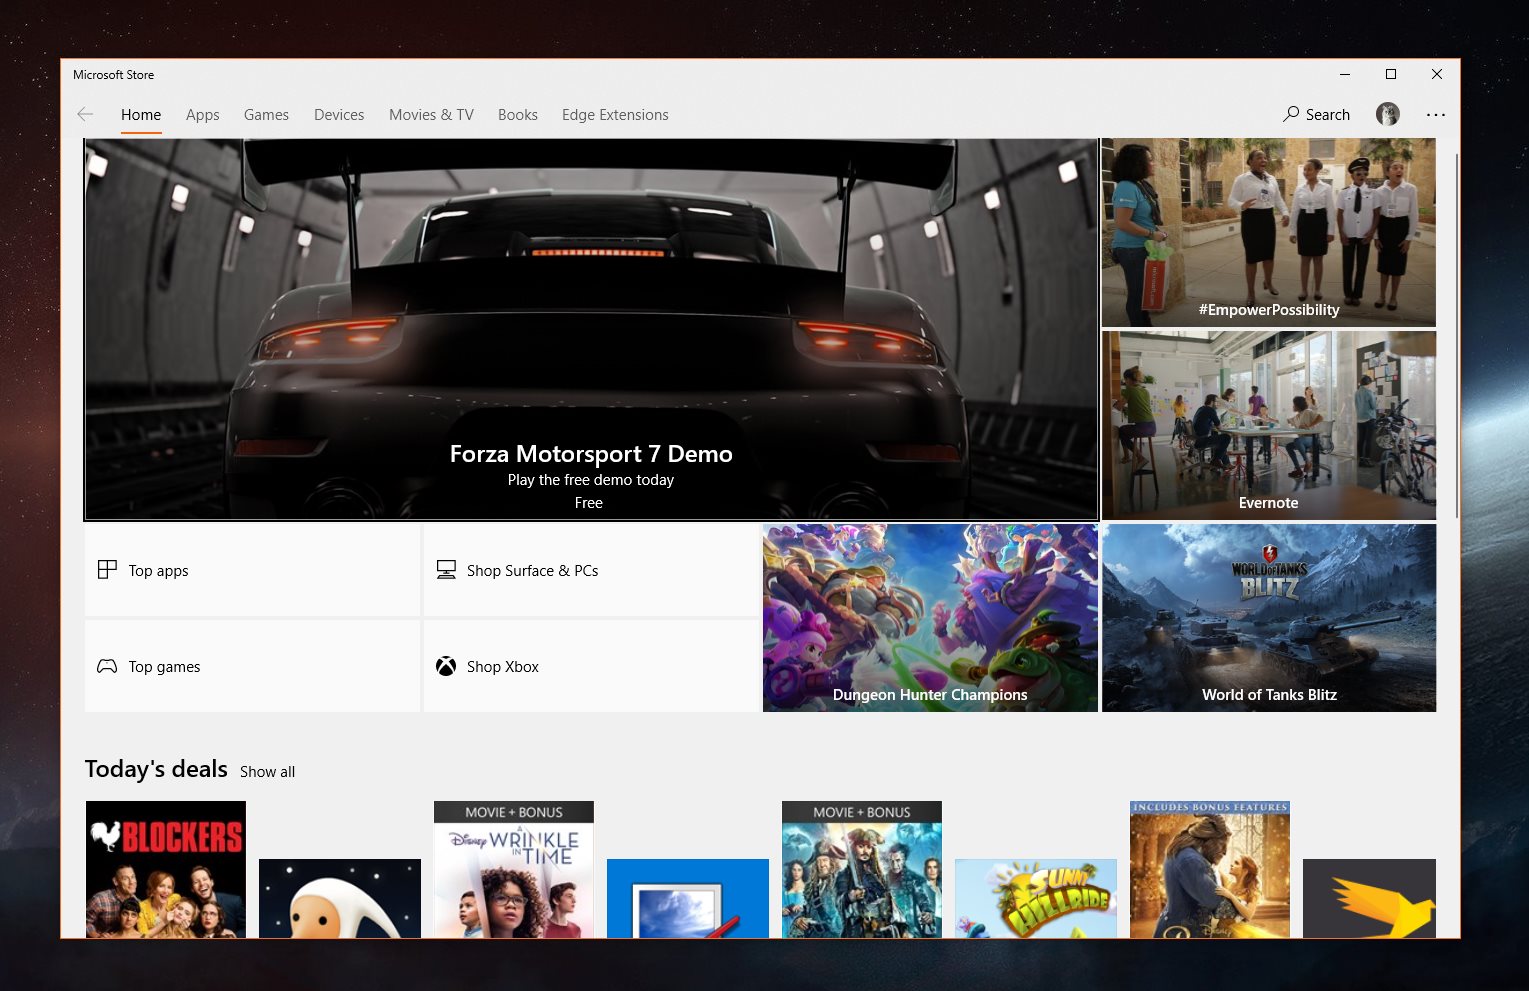
Task: Switch to the Apps tab
Action: (x=202, y=115)
